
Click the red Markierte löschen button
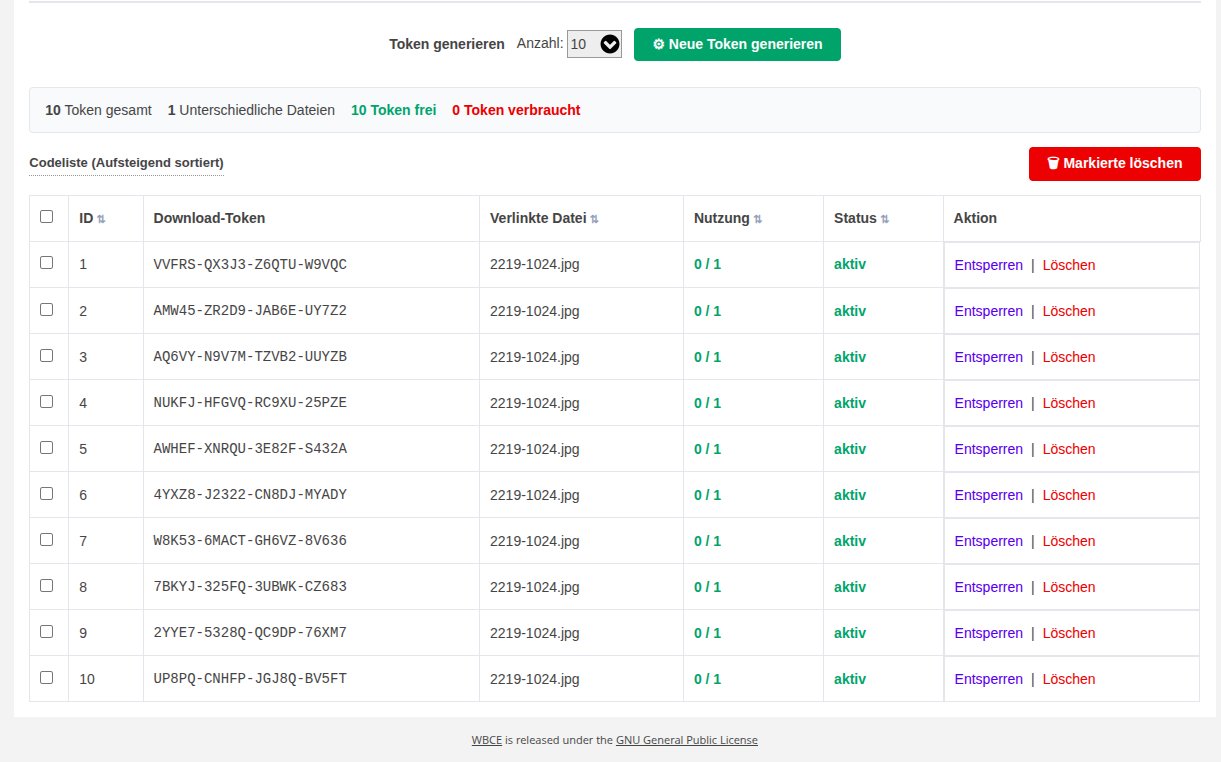tap(1114, 163)
